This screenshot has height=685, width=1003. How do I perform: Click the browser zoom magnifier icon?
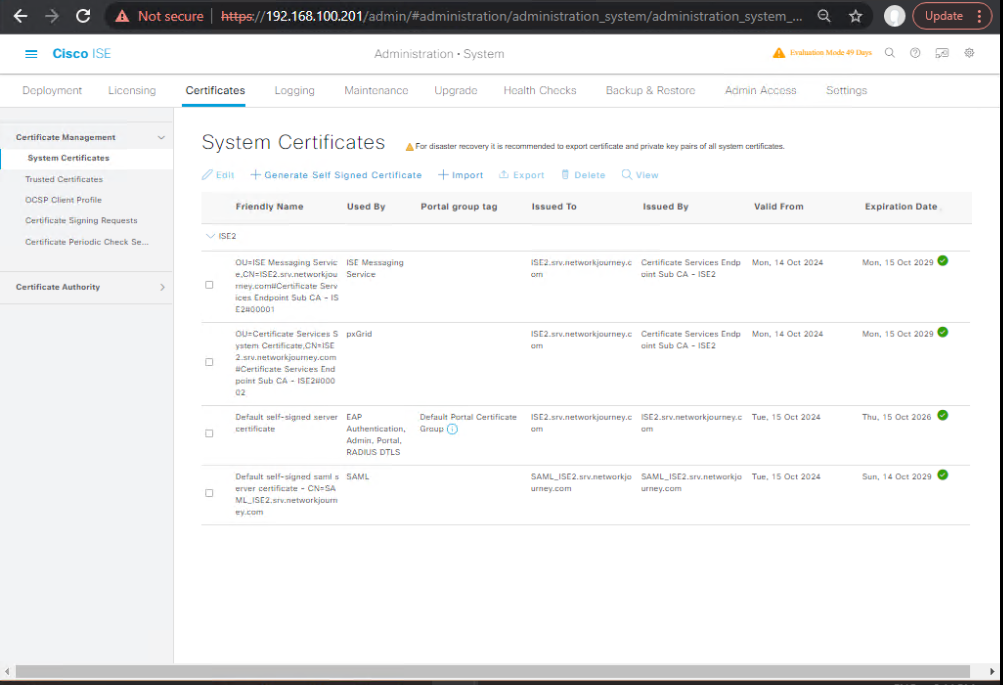click(824, 16)
